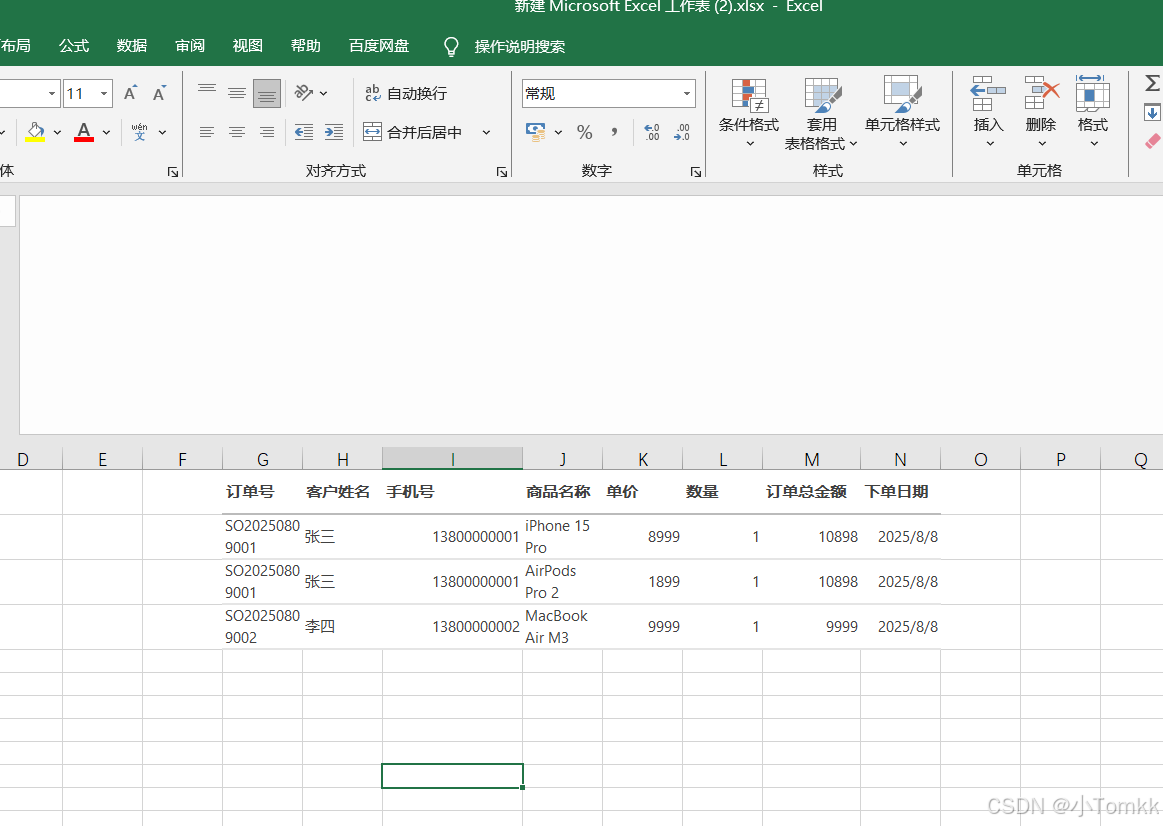This screenshot has width=1163, height=826.
Task: Align text to the right
Action: pos(267,132)
